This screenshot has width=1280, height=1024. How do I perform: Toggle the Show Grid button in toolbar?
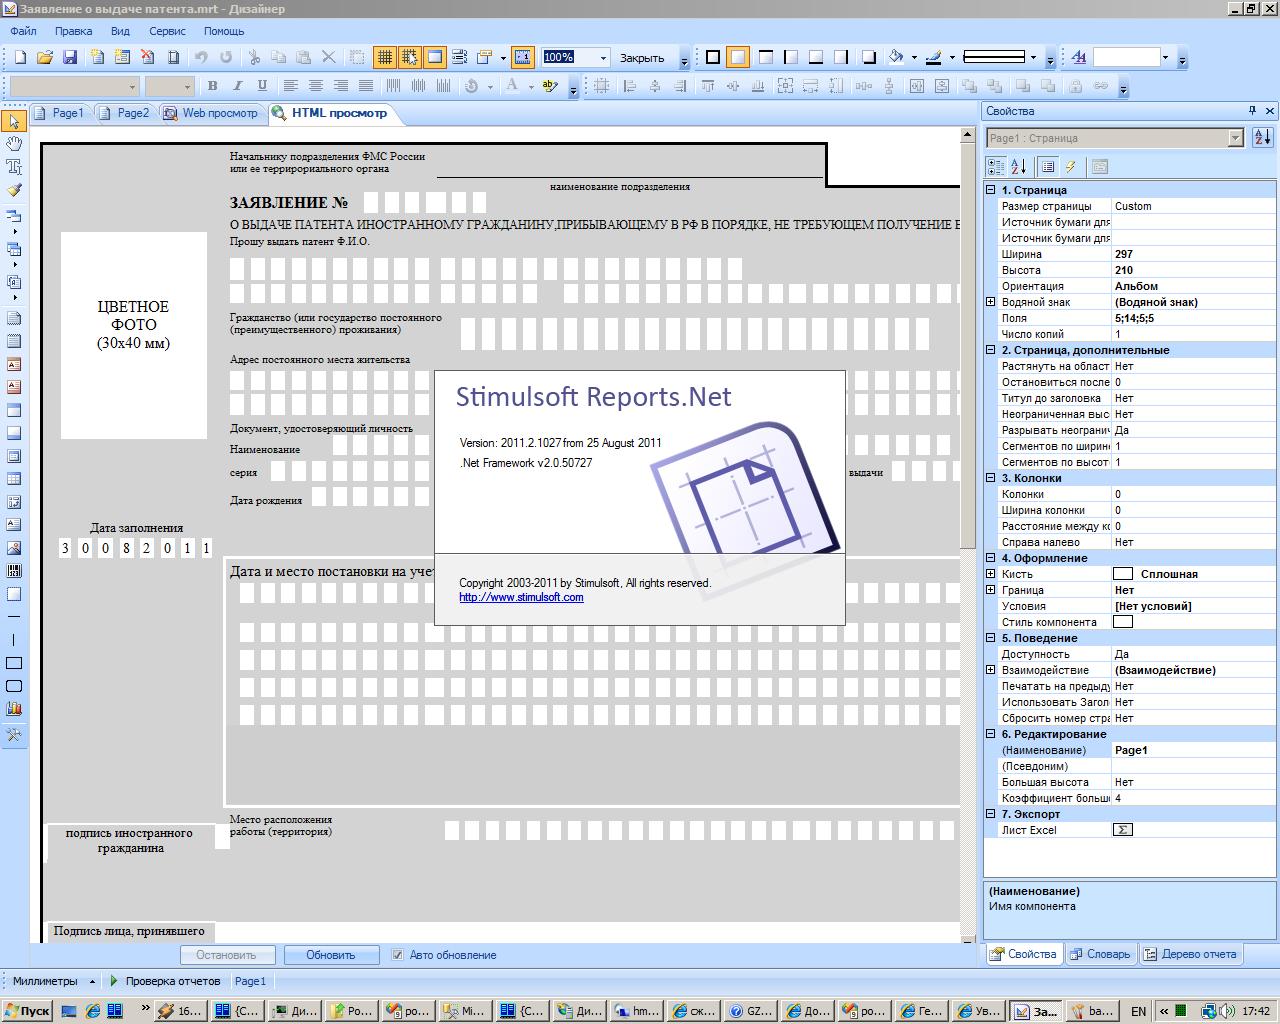[384, 58]
